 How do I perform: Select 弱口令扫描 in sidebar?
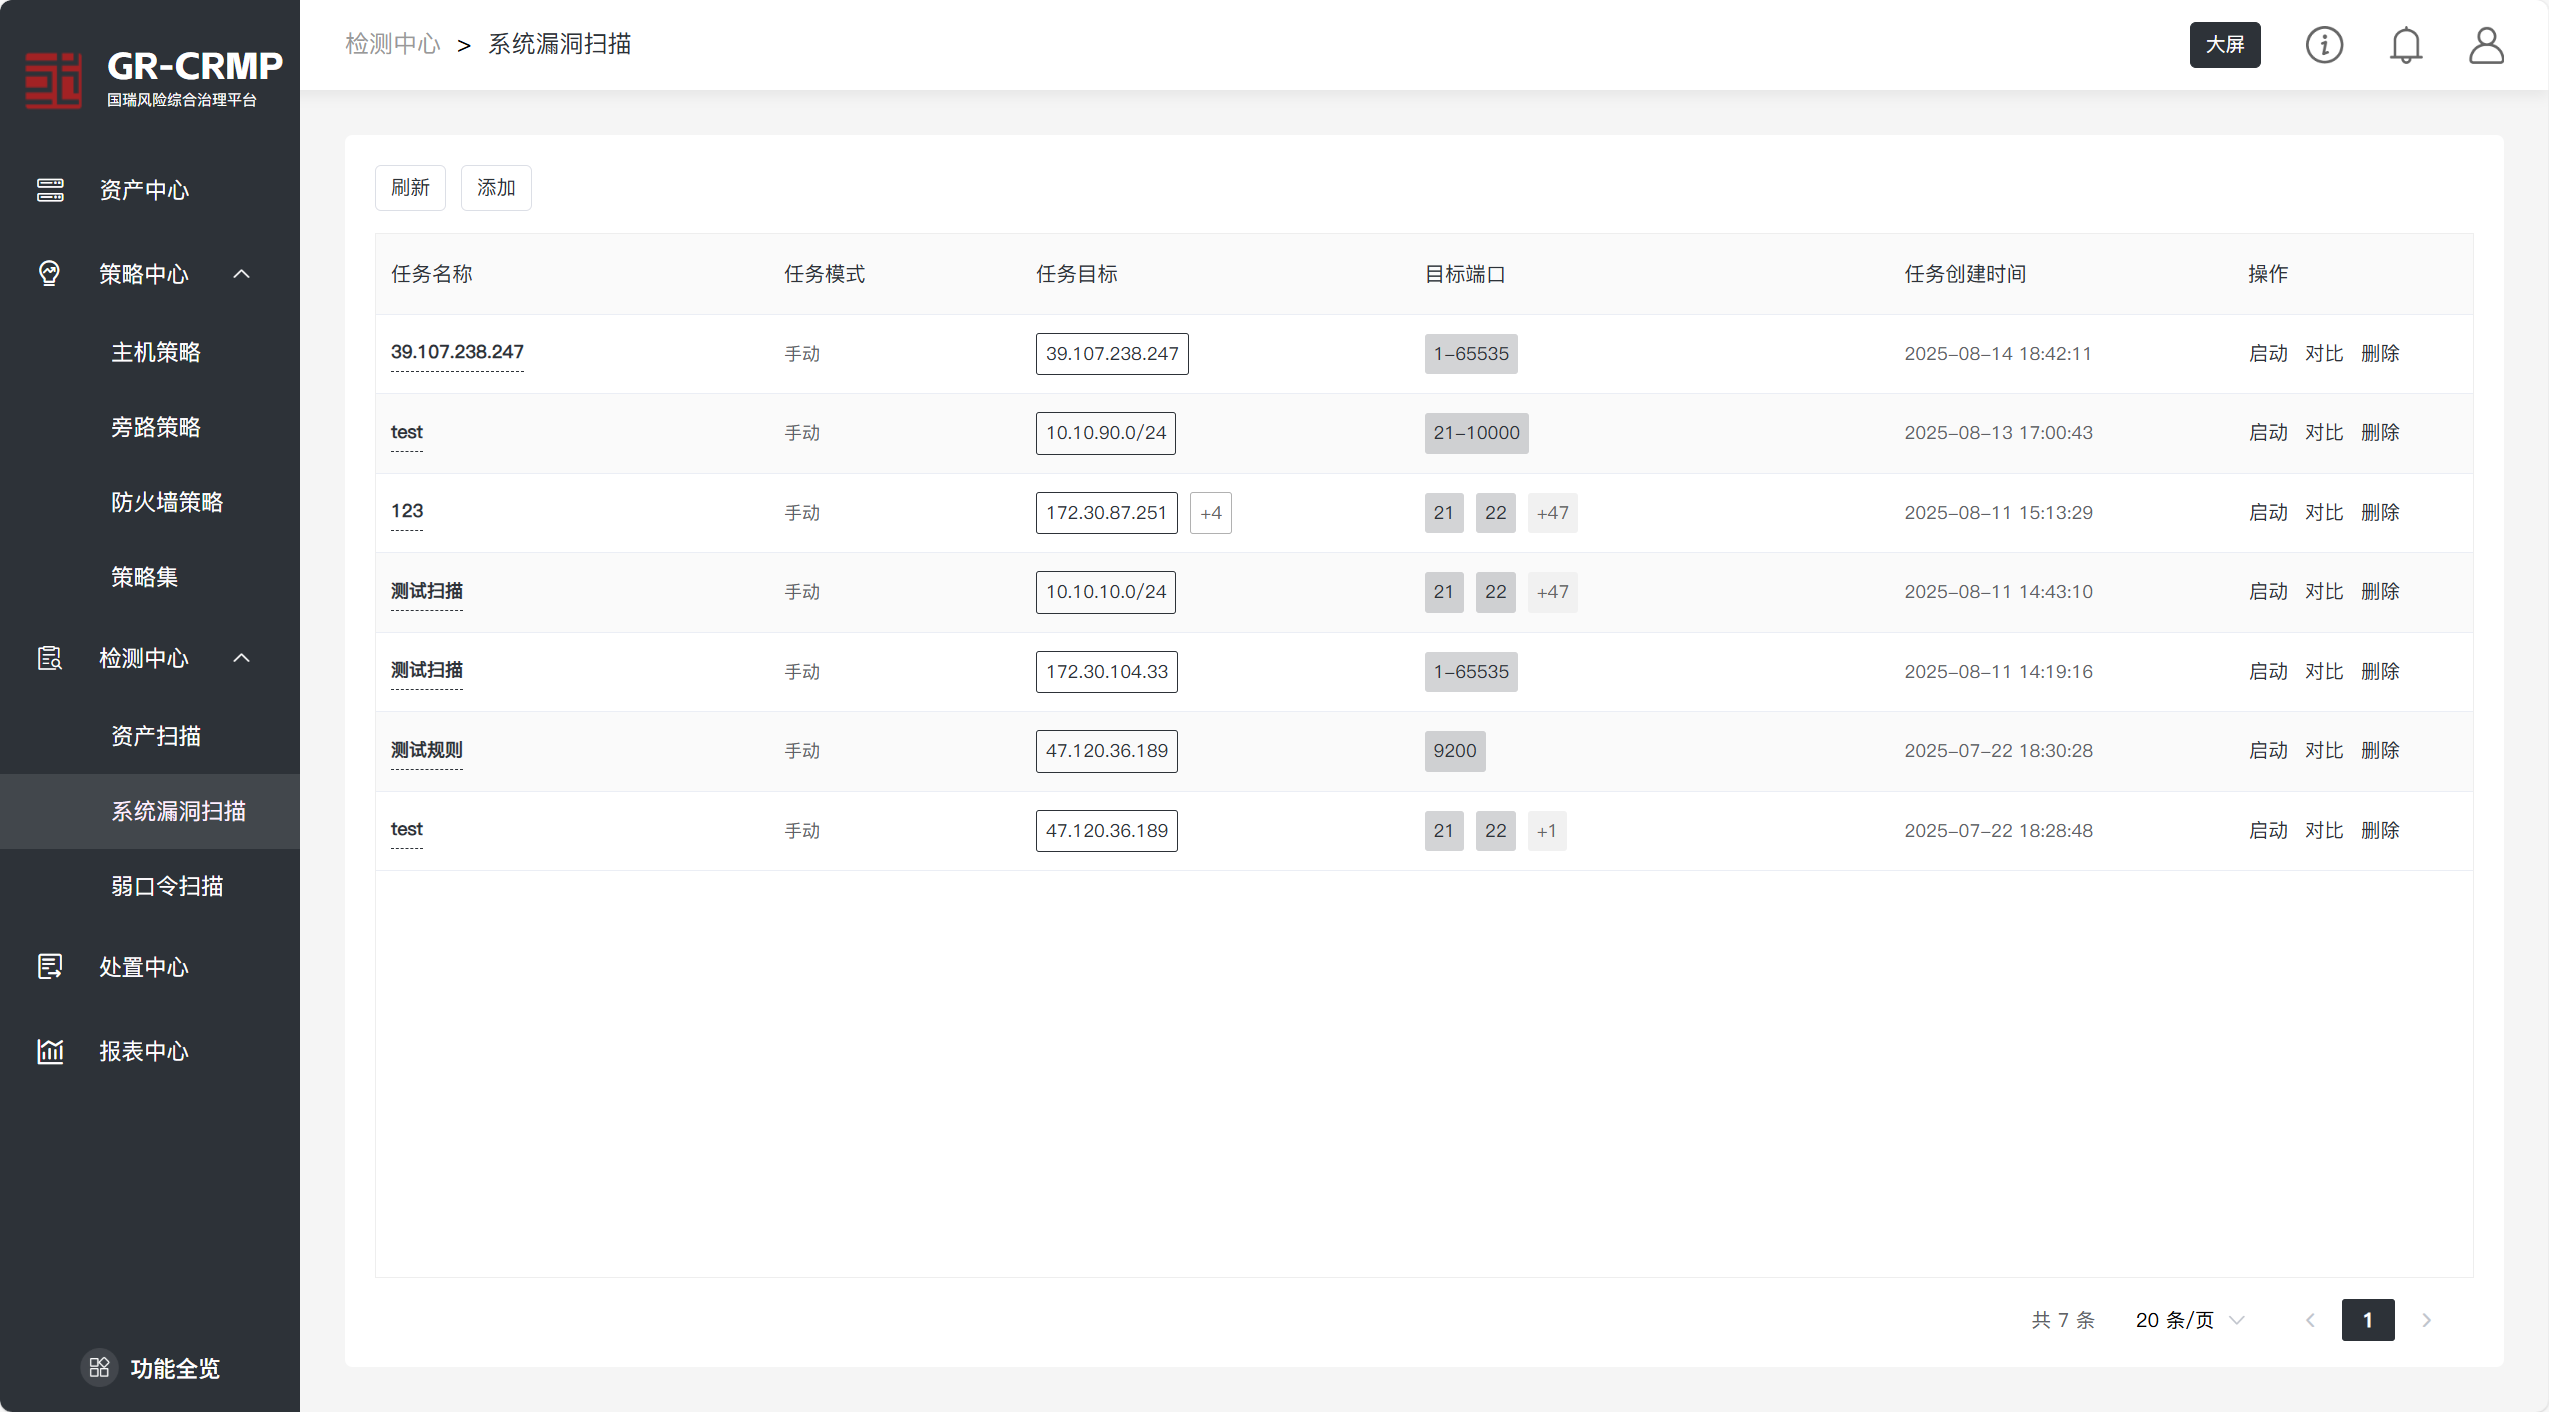point(167,886)
